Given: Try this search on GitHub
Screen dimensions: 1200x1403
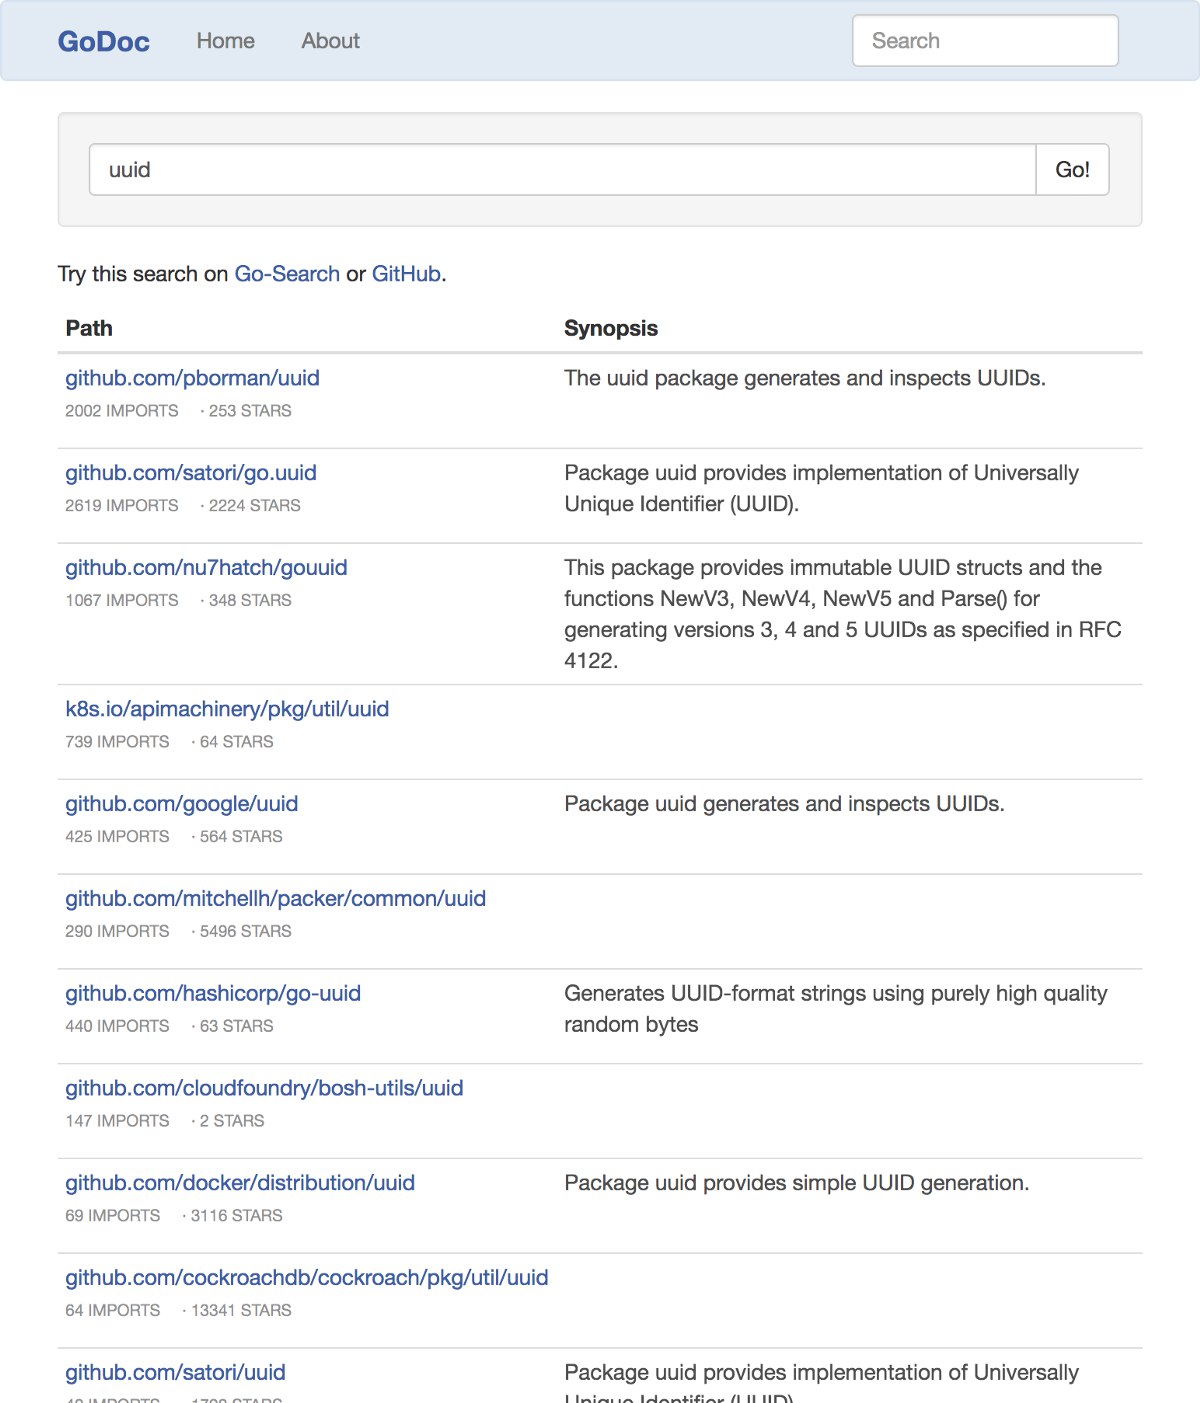Looking at the screenshot, I should [x=406, y=274].
